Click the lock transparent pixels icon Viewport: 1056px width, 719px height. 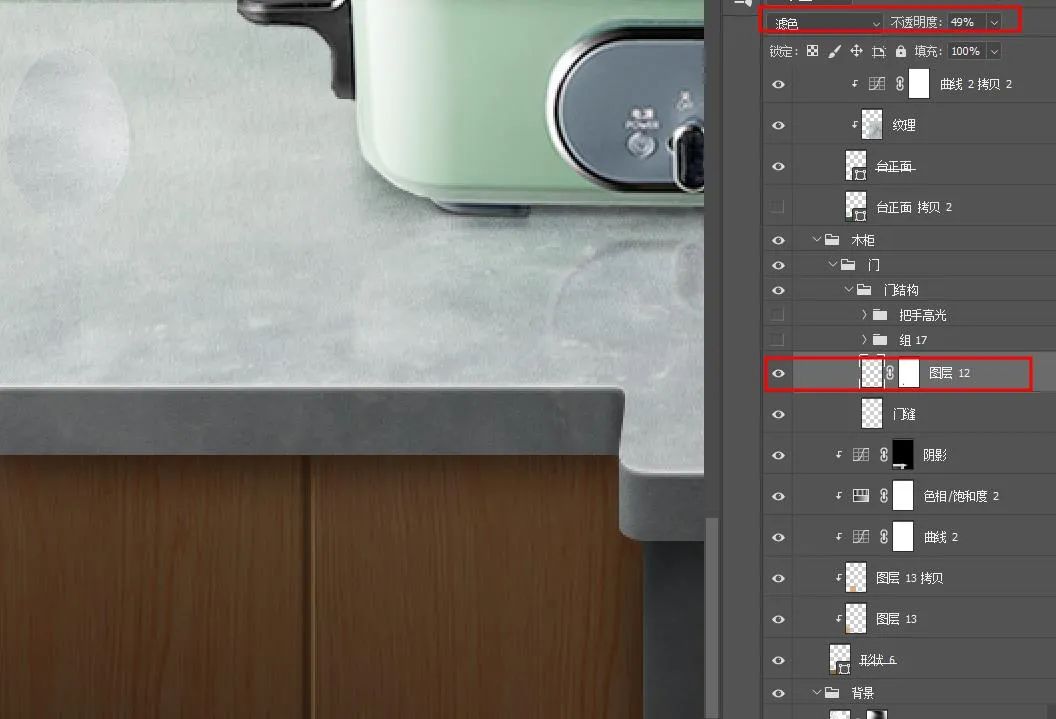pyautogui.click(x=812, y=51)
